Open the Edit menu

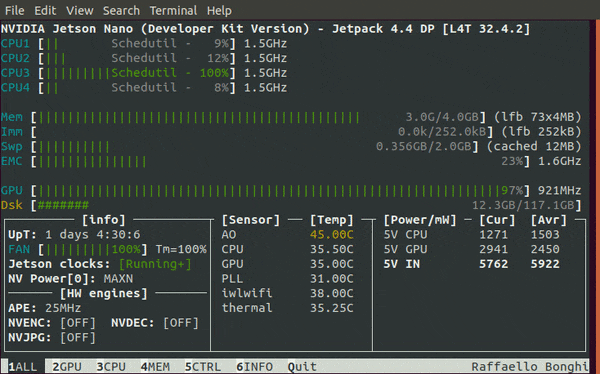click(x=45, y=10)
